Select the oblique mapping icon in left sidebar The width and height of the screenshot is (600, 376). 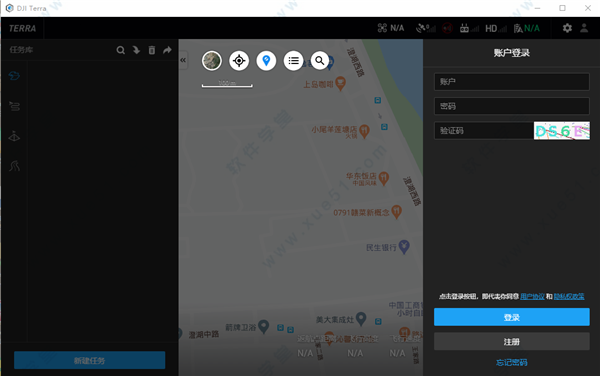click(14, 136)
